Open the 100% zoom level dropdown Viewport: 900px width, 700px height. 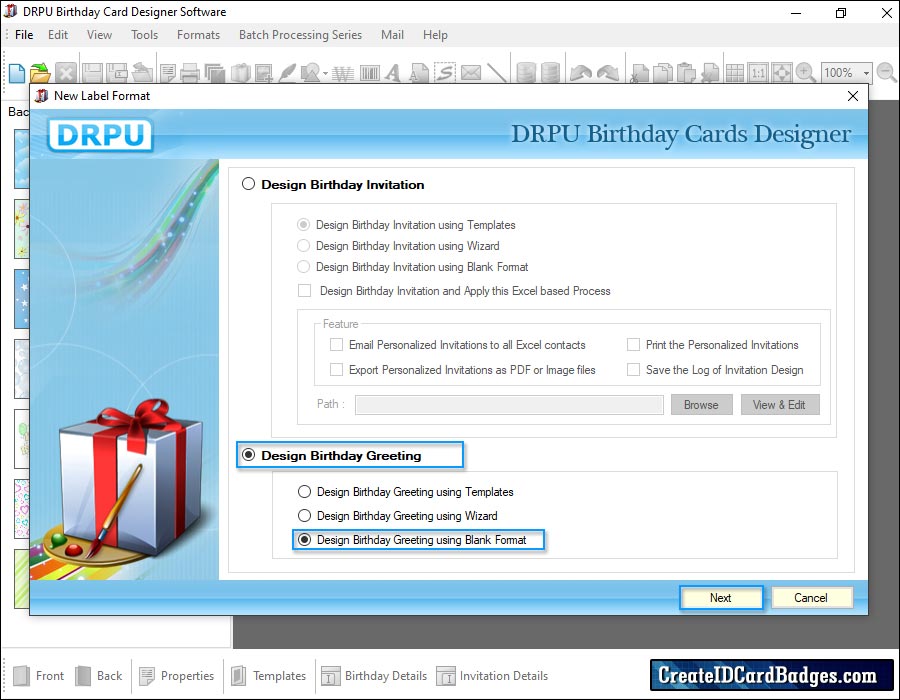pyautogui.click(x=866, y=73)
